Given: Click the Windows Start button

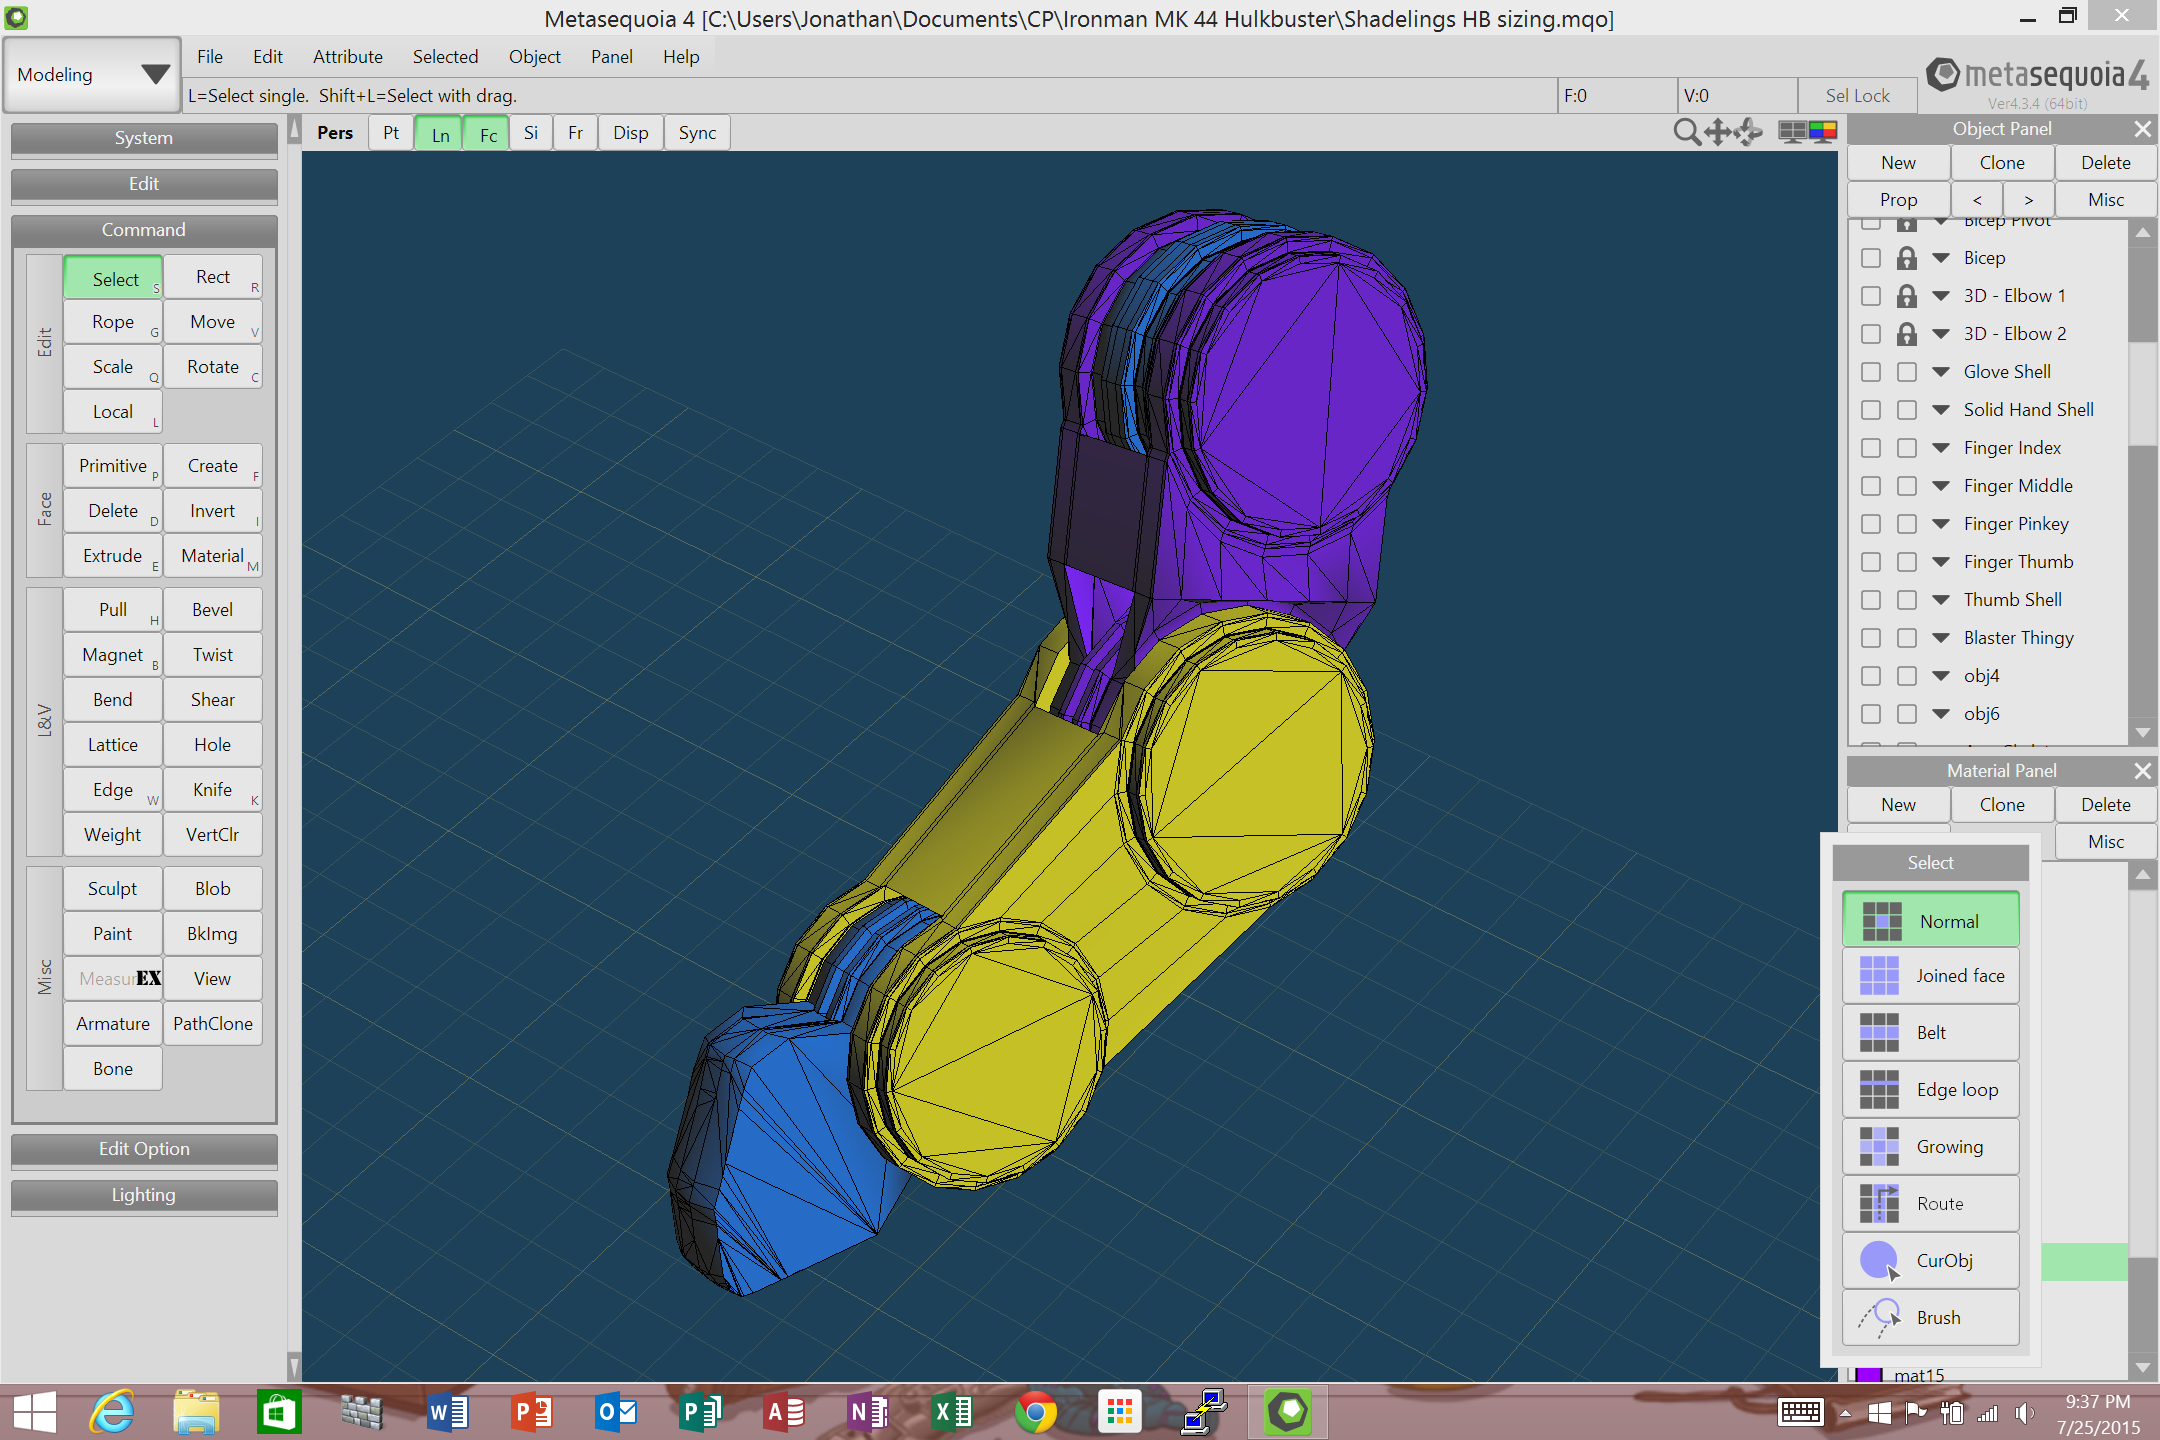Looking at the screenshot, I should coord(34,1412).
